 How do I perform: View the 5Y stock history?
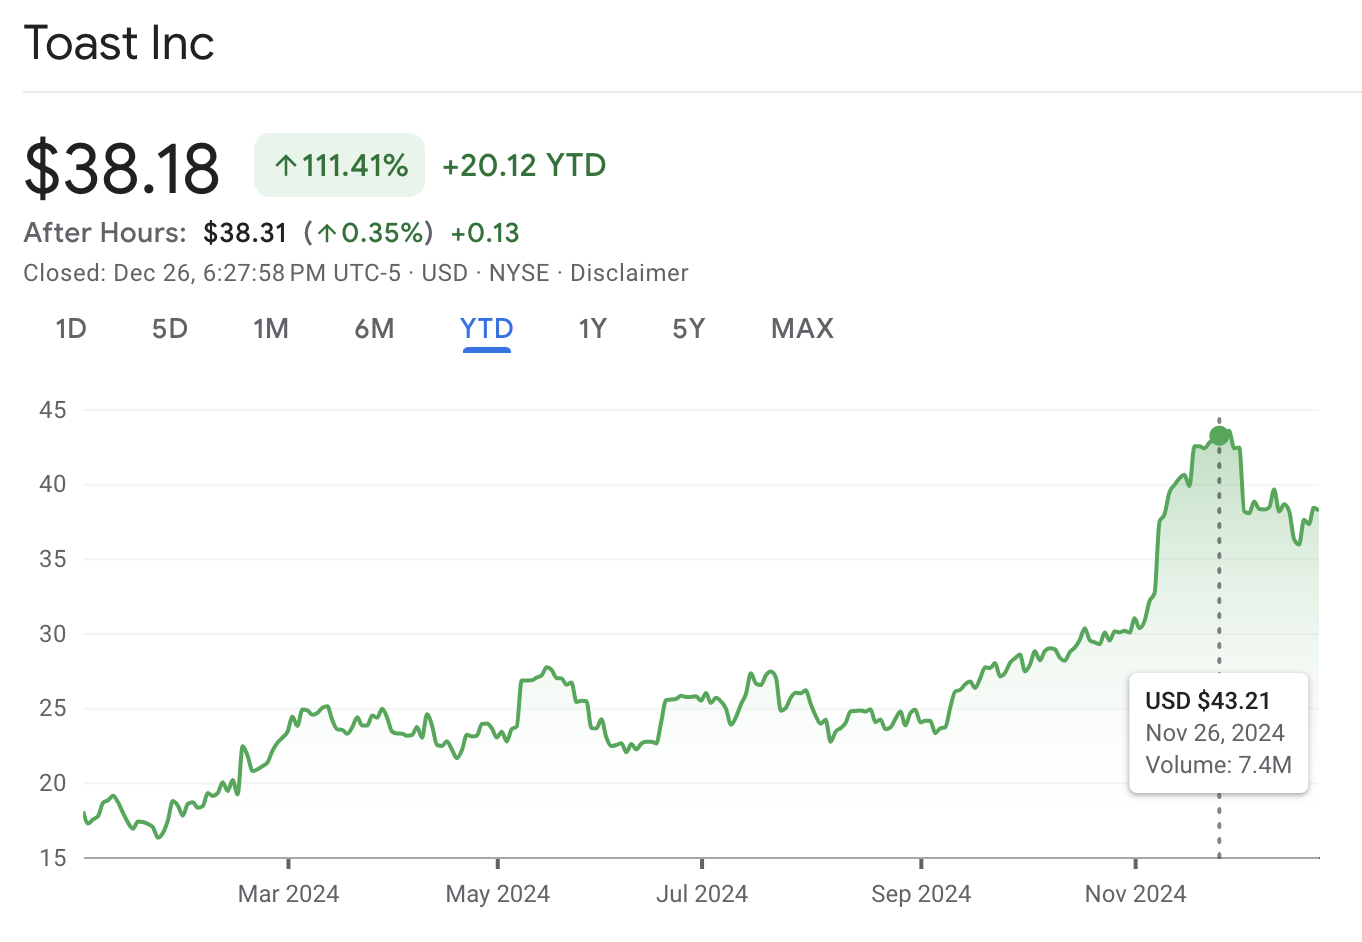click(688, 328)
